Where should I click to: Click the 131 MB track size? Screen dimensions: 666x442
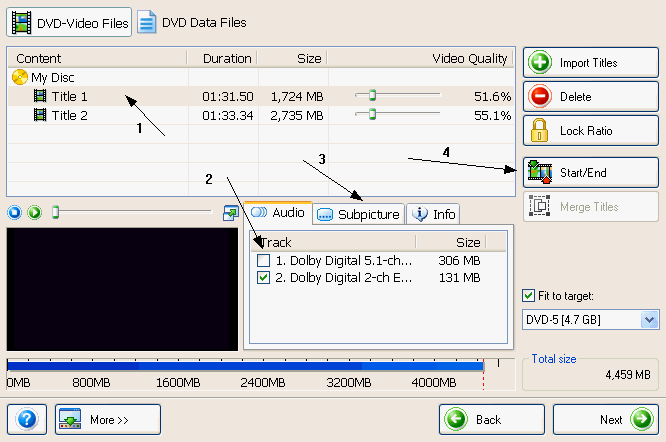tap(459, 278)
